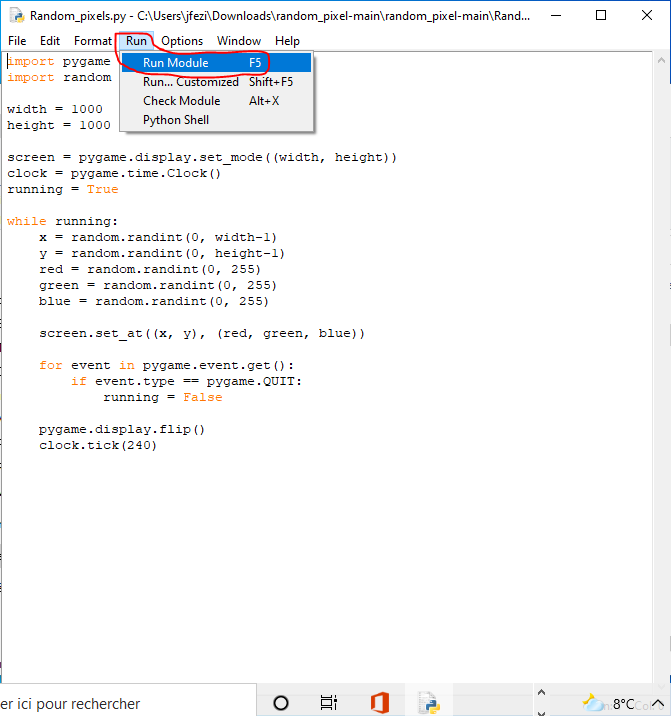Select Run Module from the Run menu
Screen dimensions: 671x716
click(176, 63)
